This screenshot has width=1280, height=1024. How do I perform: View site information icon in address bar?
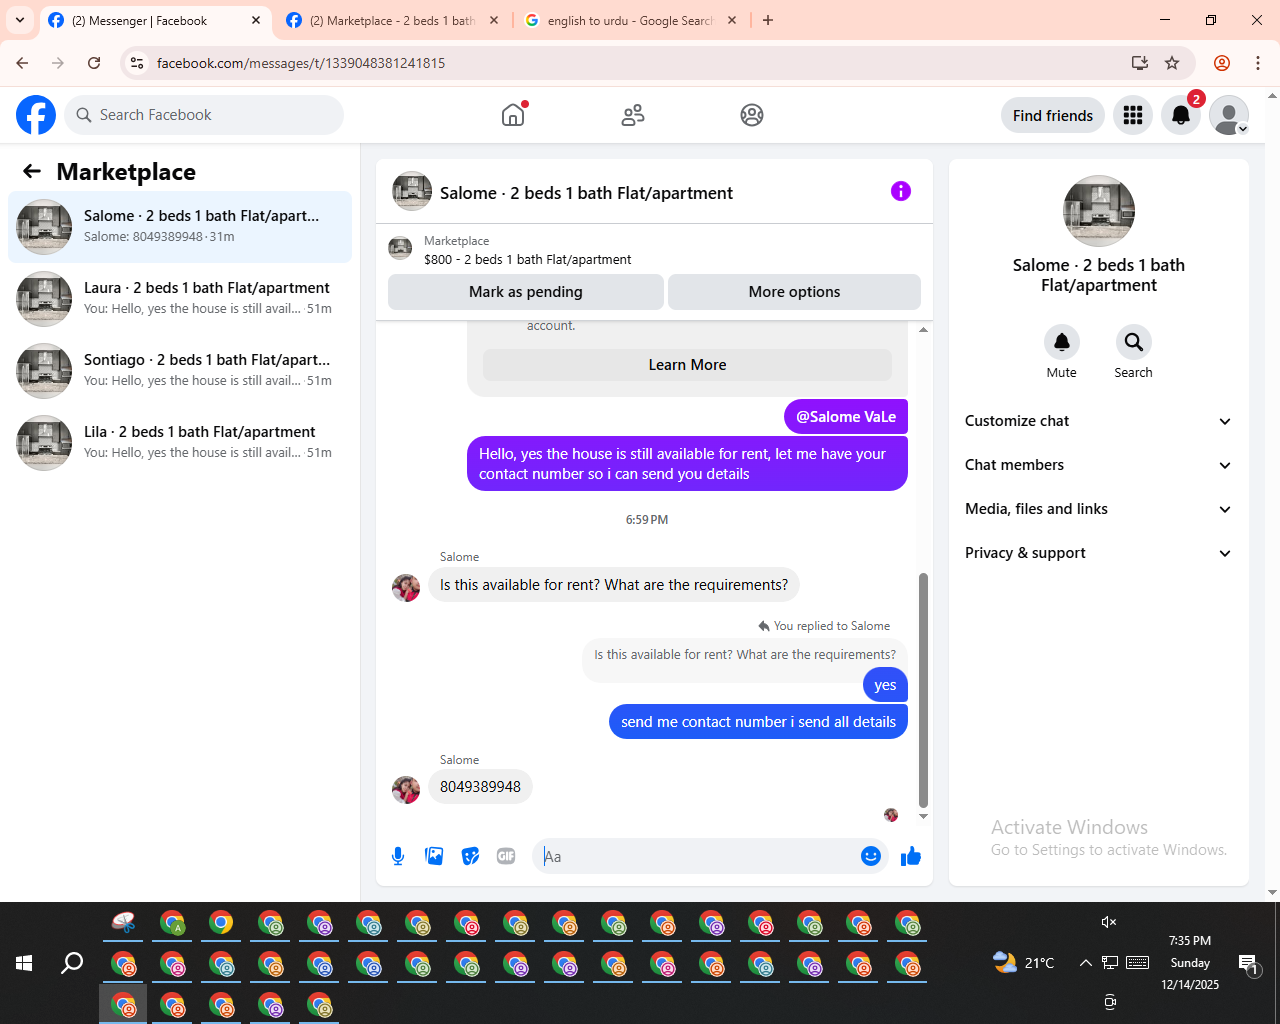138,63
